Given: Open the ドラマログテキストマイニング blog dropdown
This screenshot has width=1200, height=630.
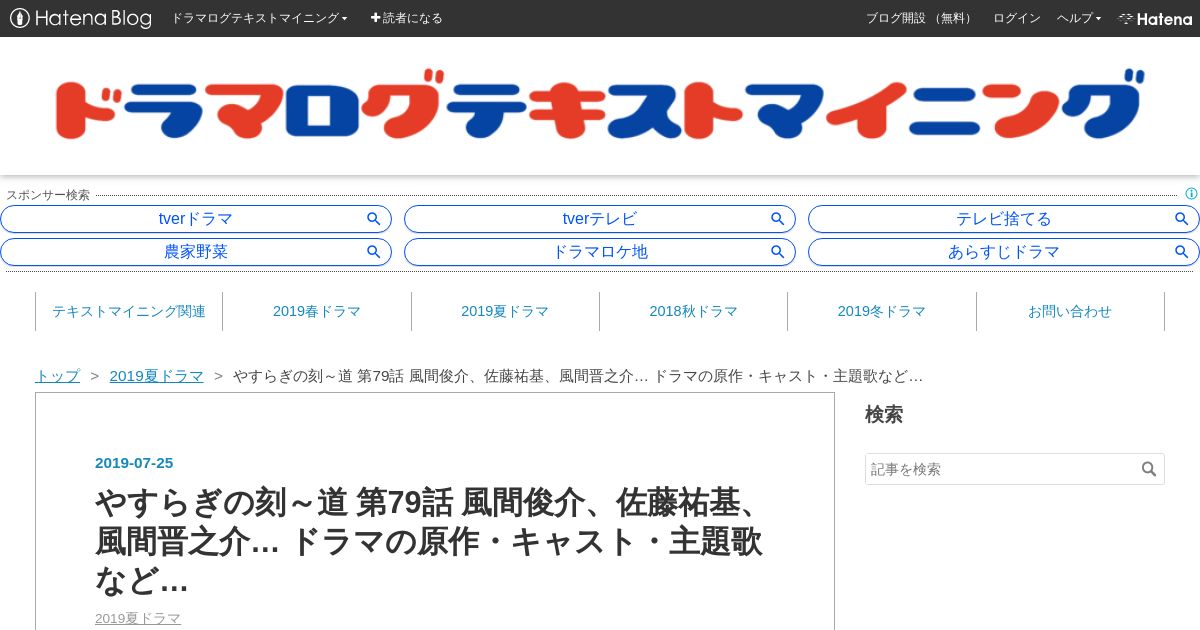Looking at the screenshot, I should pyautogui.click(x=259, y=18).
